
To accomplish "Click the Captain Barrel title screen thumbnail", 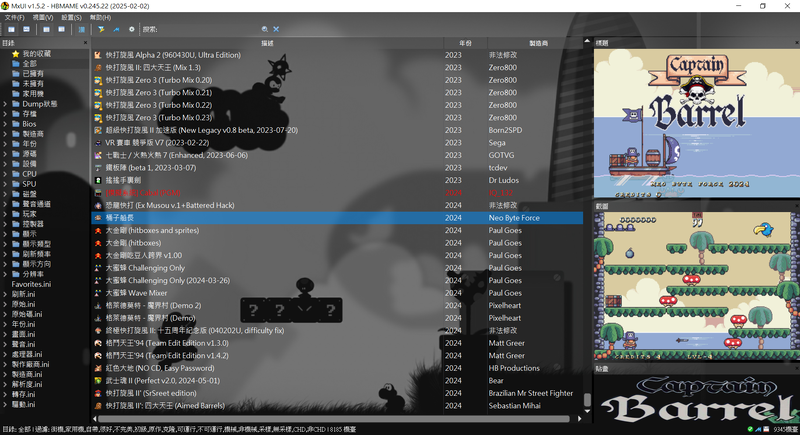I will pos(696,123).
